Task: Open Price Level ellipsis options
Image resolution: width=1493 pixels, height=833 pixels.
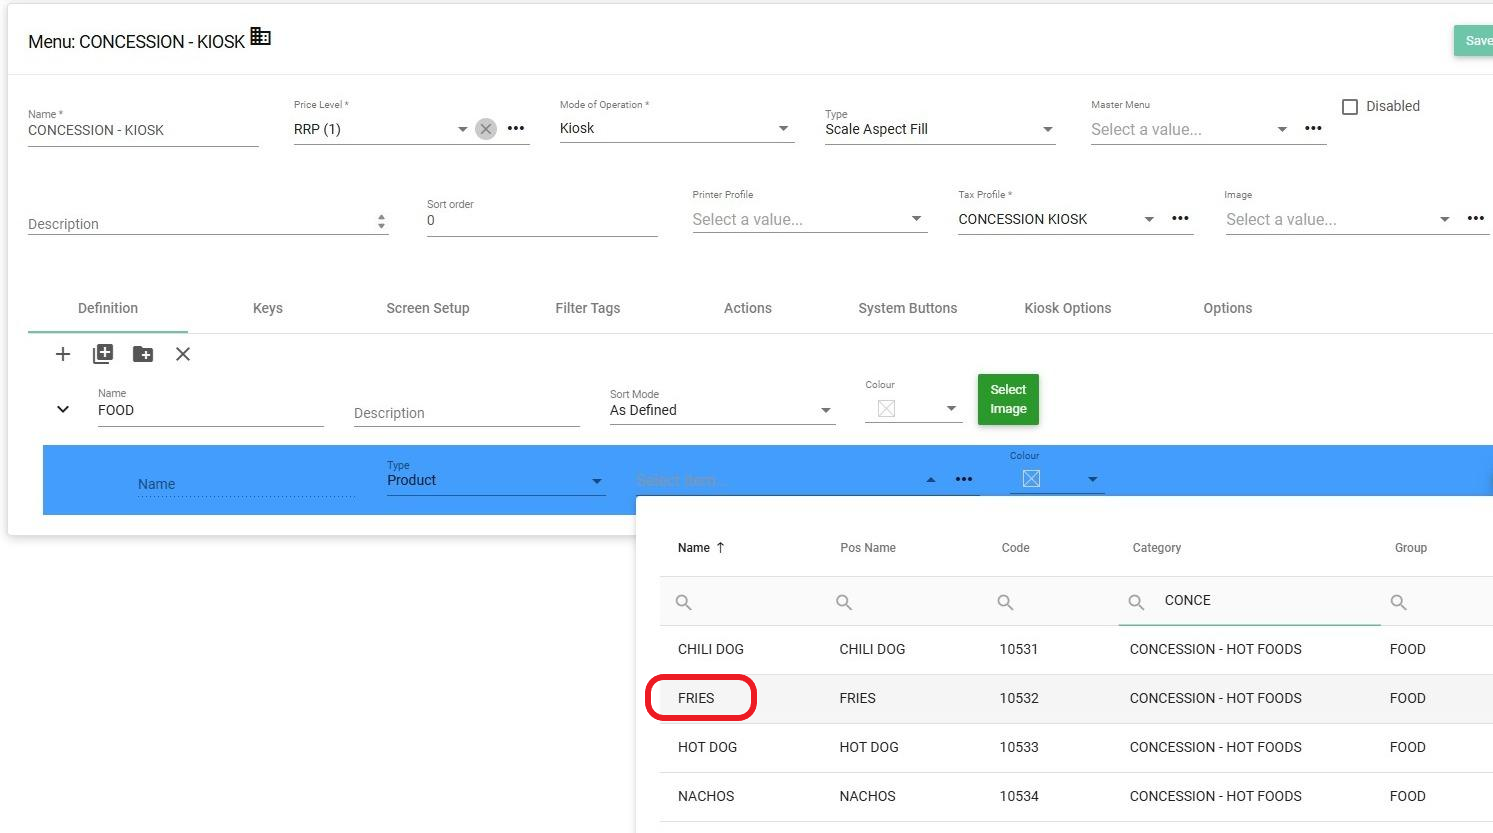Action: click(x=516, y=129)
